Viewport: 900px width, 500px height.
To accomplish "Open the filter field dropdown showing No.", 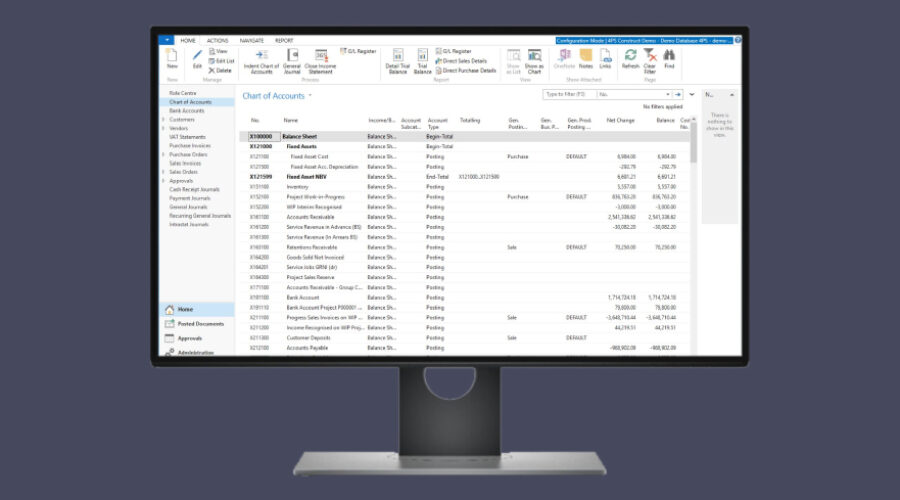I will pos(667,94).
